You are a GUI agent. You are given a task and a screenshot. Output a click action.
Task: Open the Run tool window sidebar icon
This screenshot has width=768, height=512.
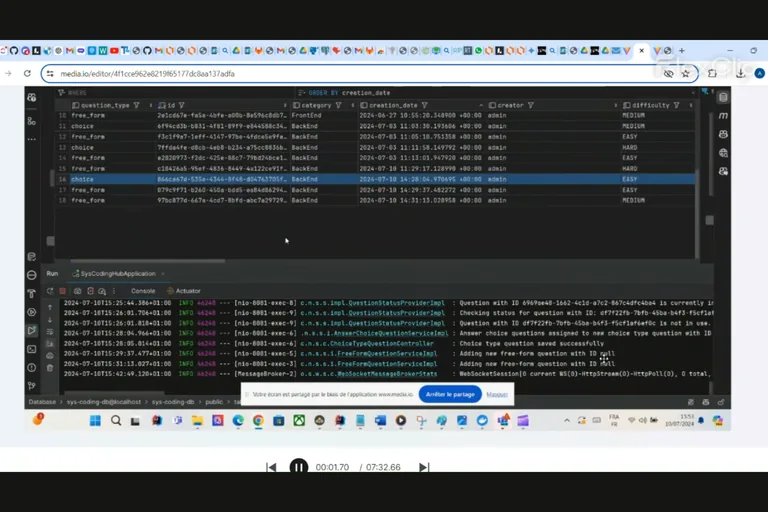[32, 331]
